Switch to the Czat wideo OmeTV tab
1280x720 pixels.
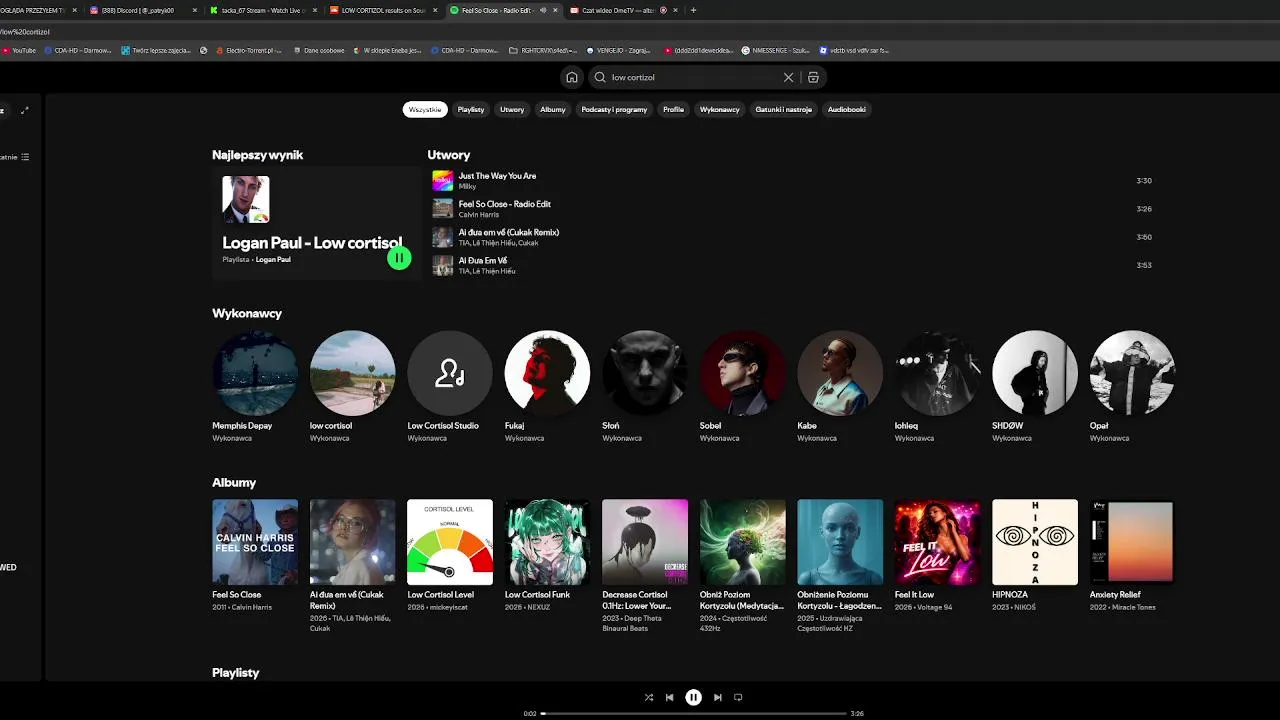click(x=623, y=10)
